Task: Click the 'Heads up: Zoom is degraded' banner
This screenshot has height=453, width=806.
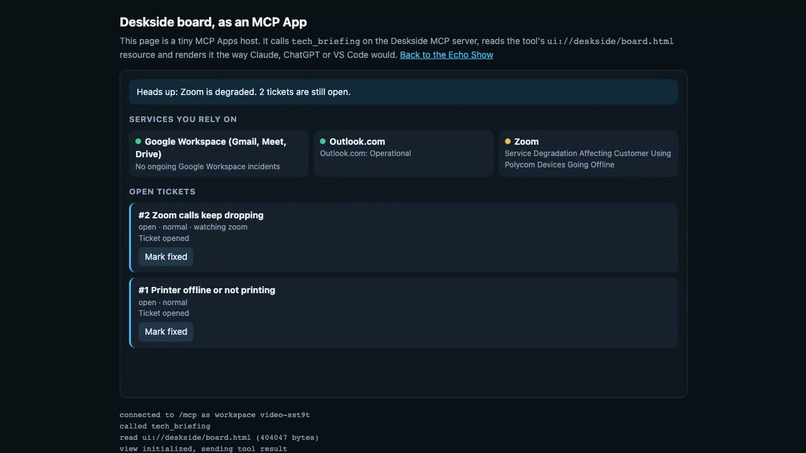Action: [404, 92]
